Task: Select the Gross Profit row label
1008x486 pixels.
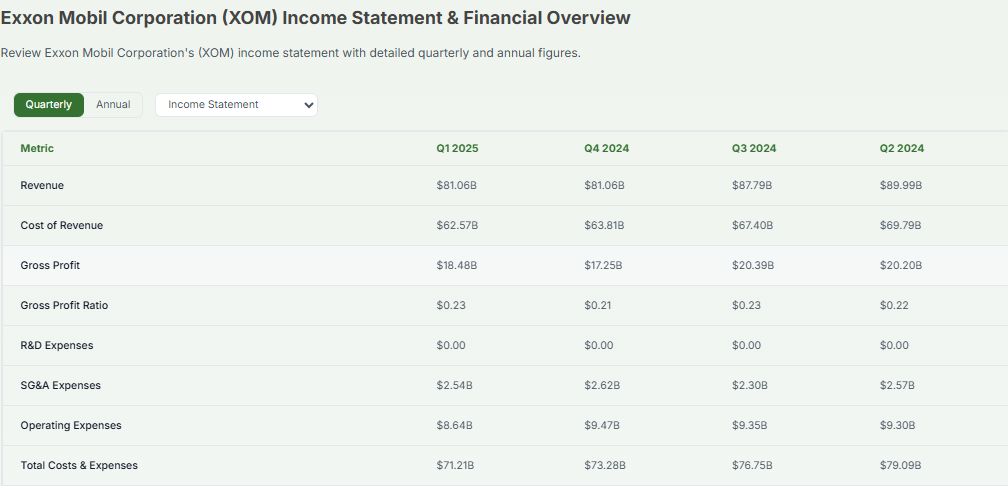Action: 50,265
